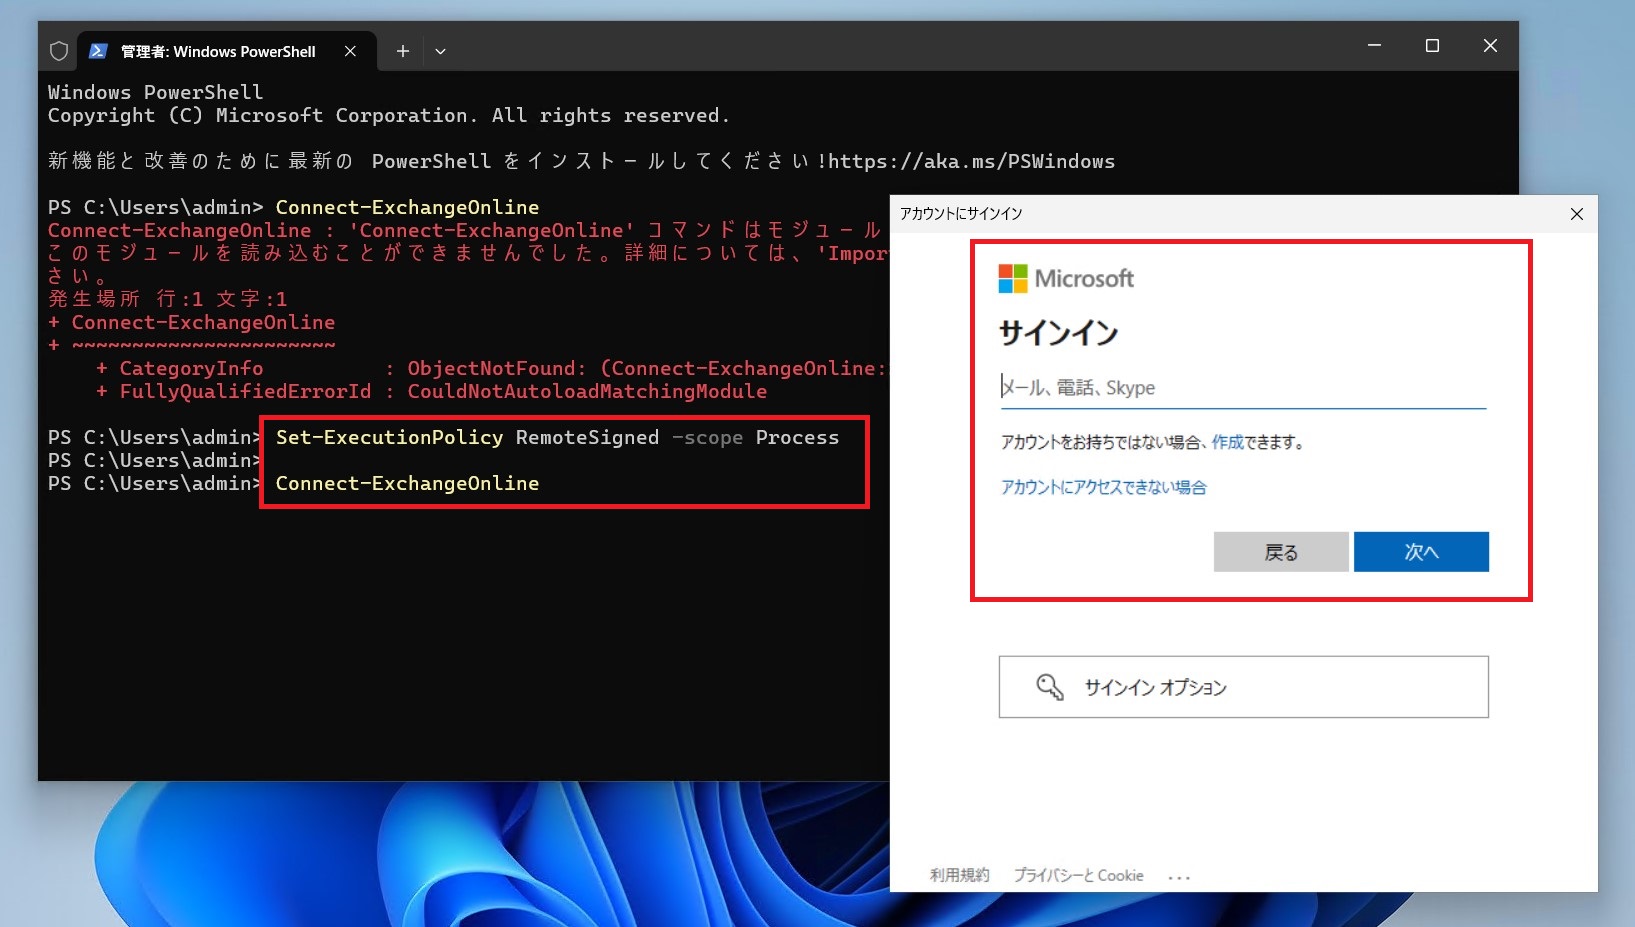Open プライバシーと Cookie link
Image resolution: width=1635 pixels, height=927 pixels.
coord(1078,875)
